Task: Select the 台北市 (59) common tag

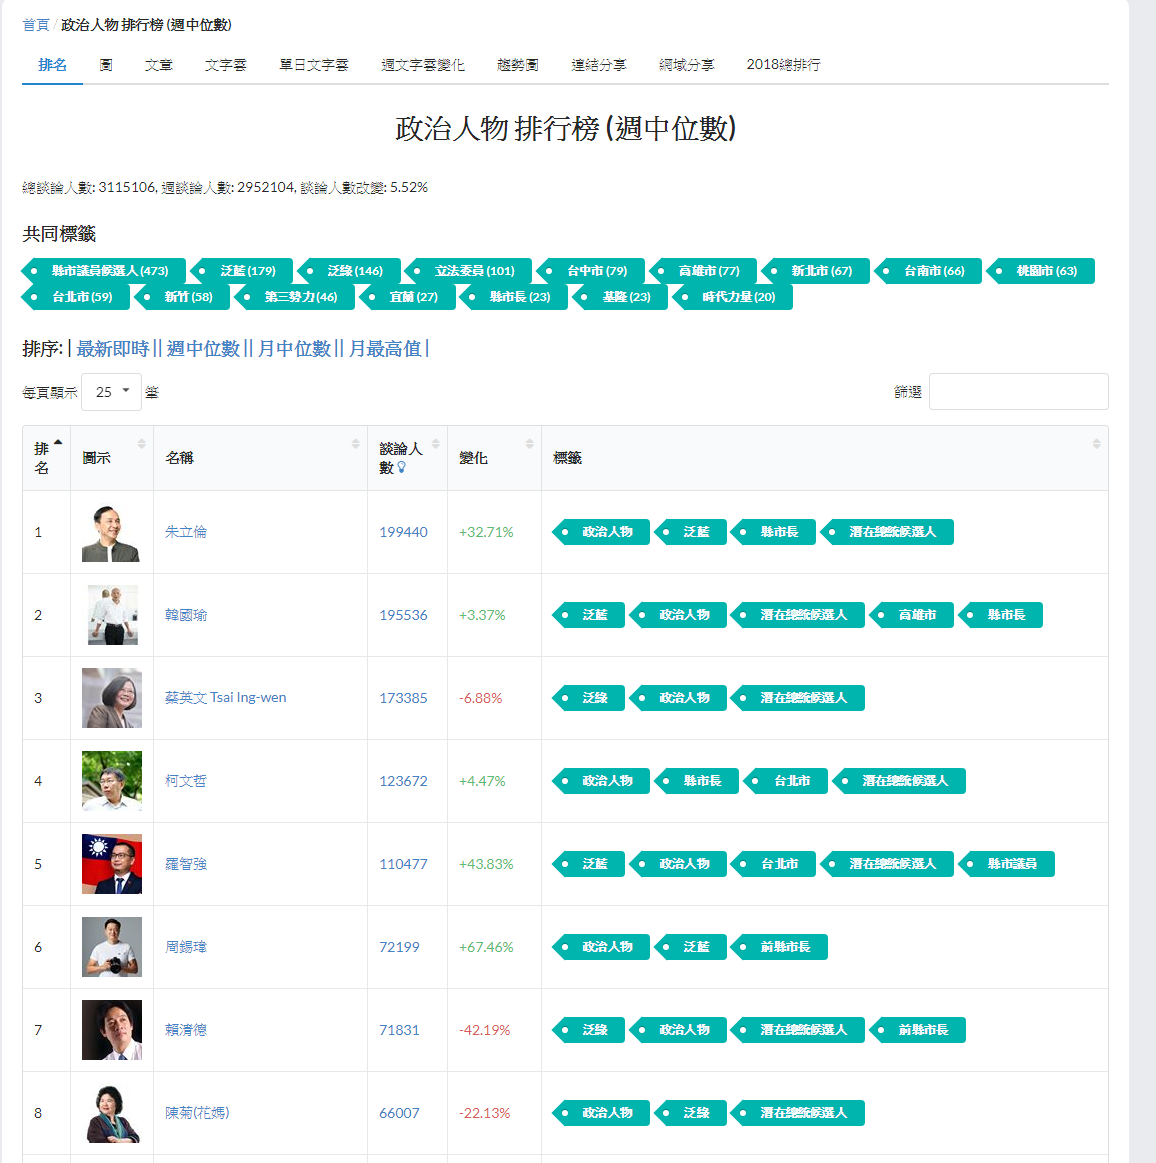Action: (76, 297)
